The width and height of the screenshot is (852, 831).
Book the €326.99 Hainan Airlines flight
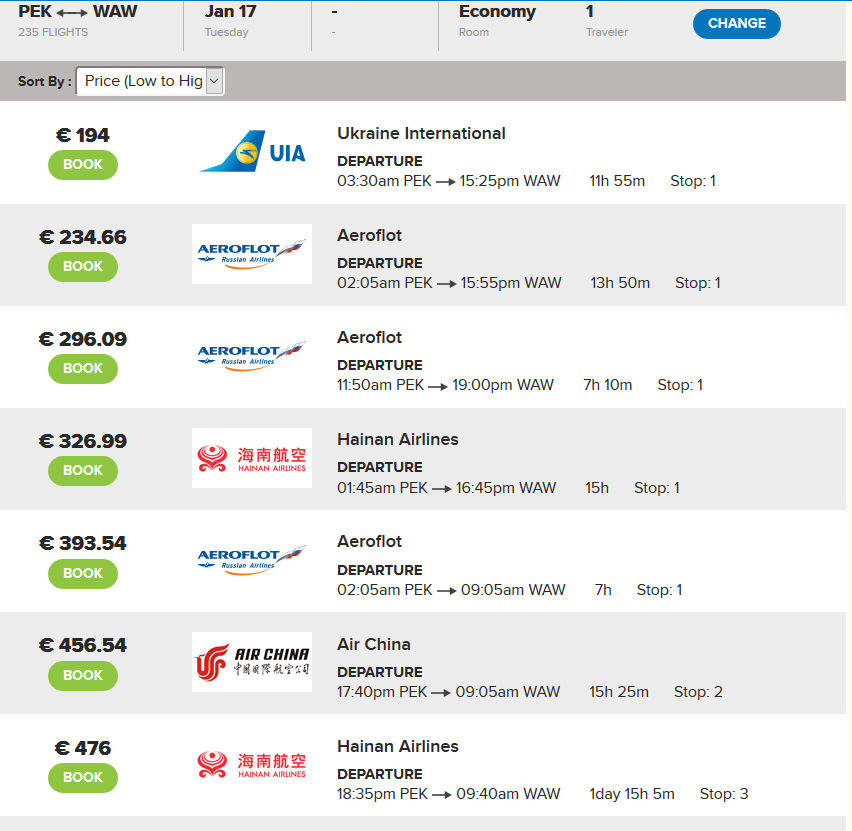pos(83,471)
